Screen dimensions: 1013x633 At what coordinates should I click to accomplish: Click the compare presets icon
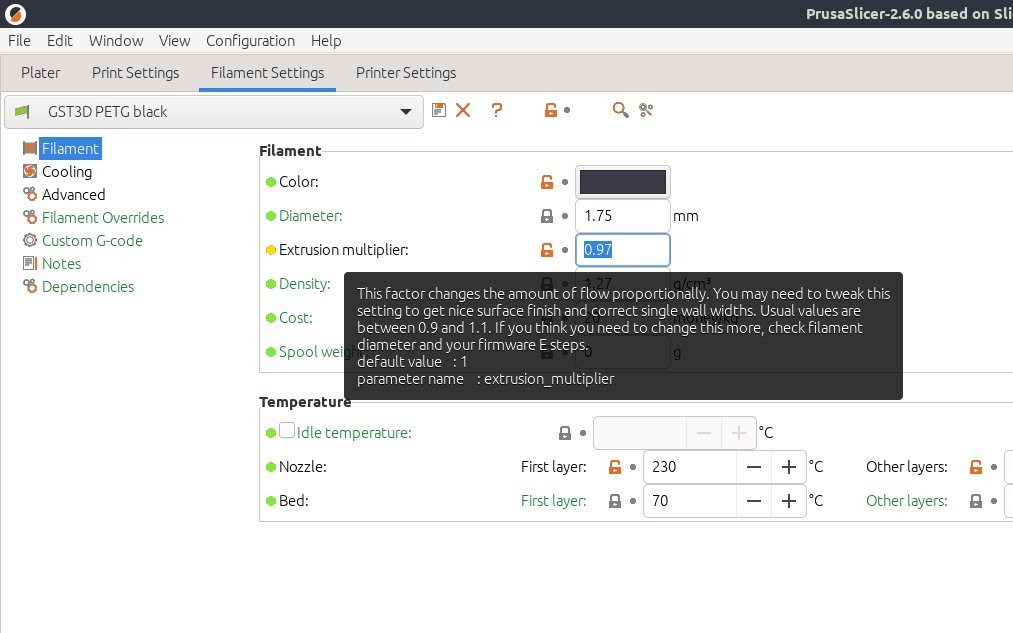click(x=646, y=110)
